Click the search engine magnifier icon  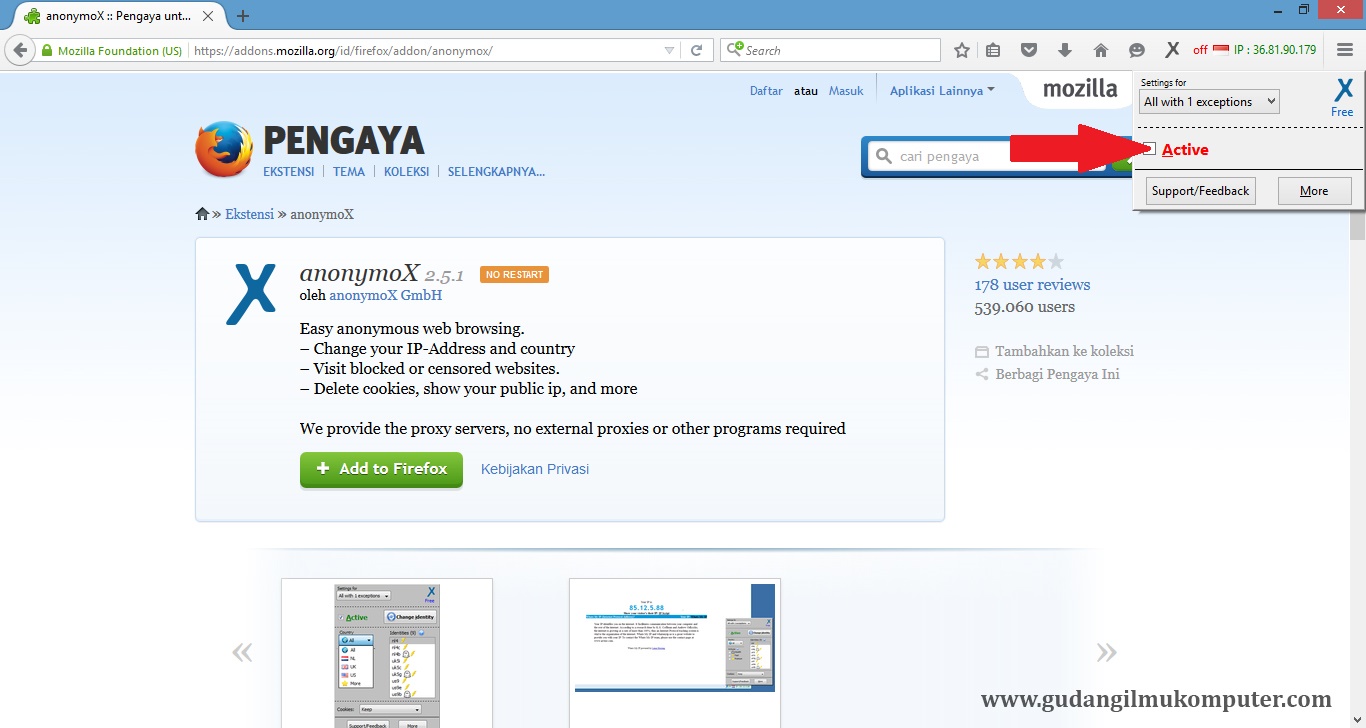733,50
